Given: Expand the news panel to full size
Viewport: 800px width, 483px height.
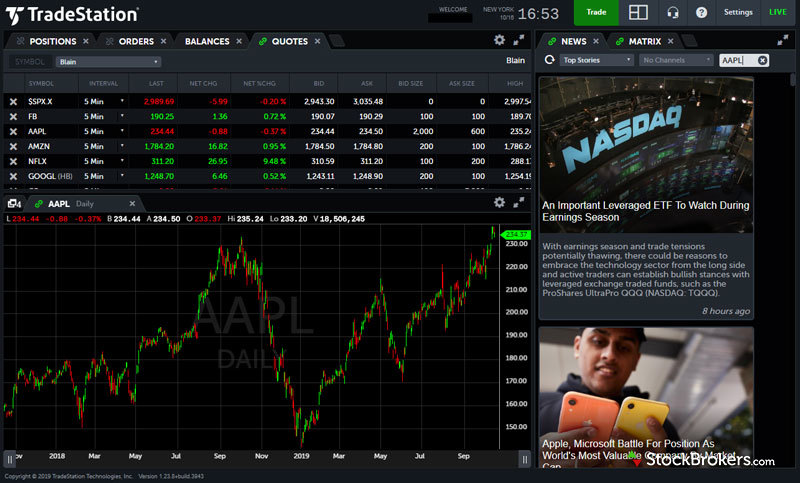Looking at the screenshot, I should (x=783, y=40).
